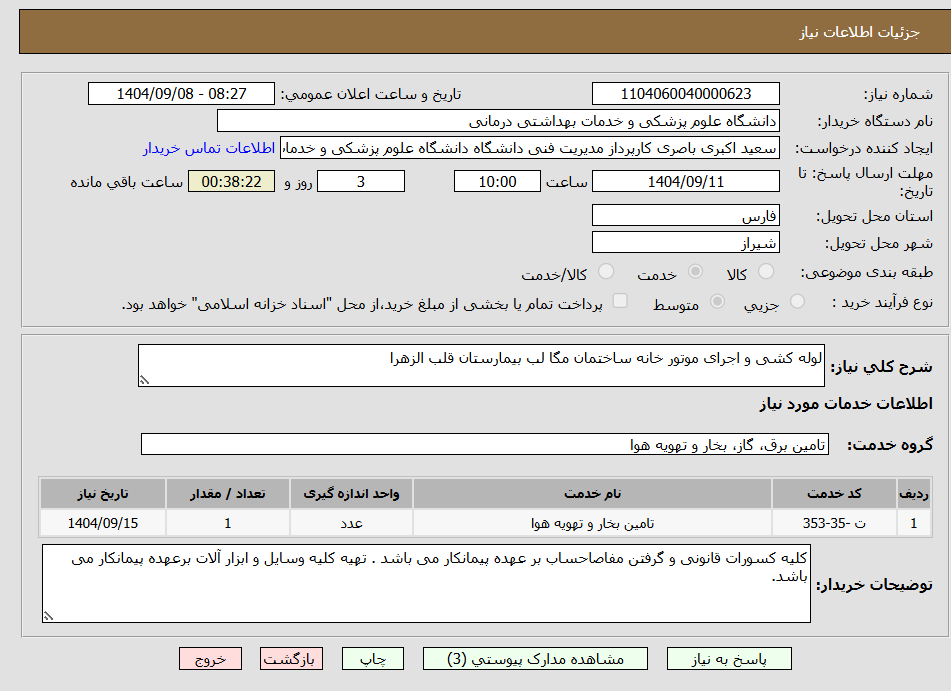Select the کالا radio button
The width and height of the screenshot is (951, 691).
pyautogui.click(x=765, y=271)
